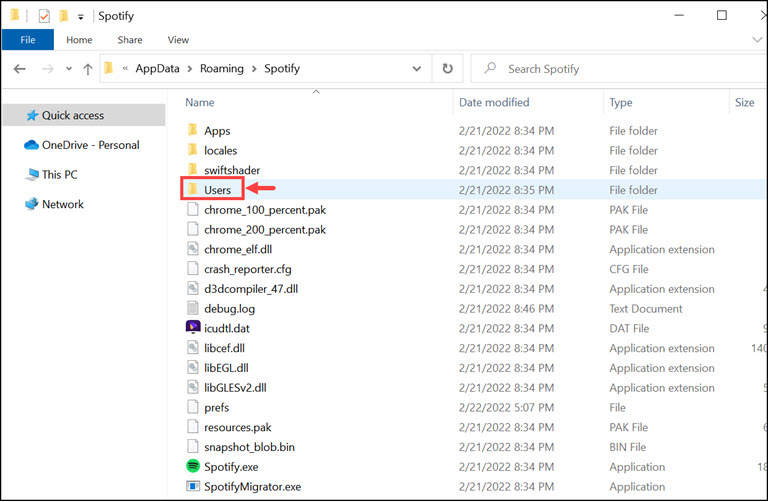Expand the ribbon with the chevron
Image resolution: width=768 pixels, height=502 pixels.
click(x=757, y=40)
